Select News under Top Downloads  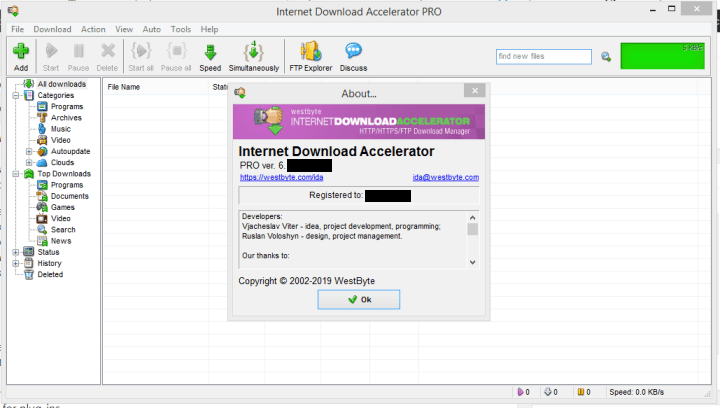point(61,241)
